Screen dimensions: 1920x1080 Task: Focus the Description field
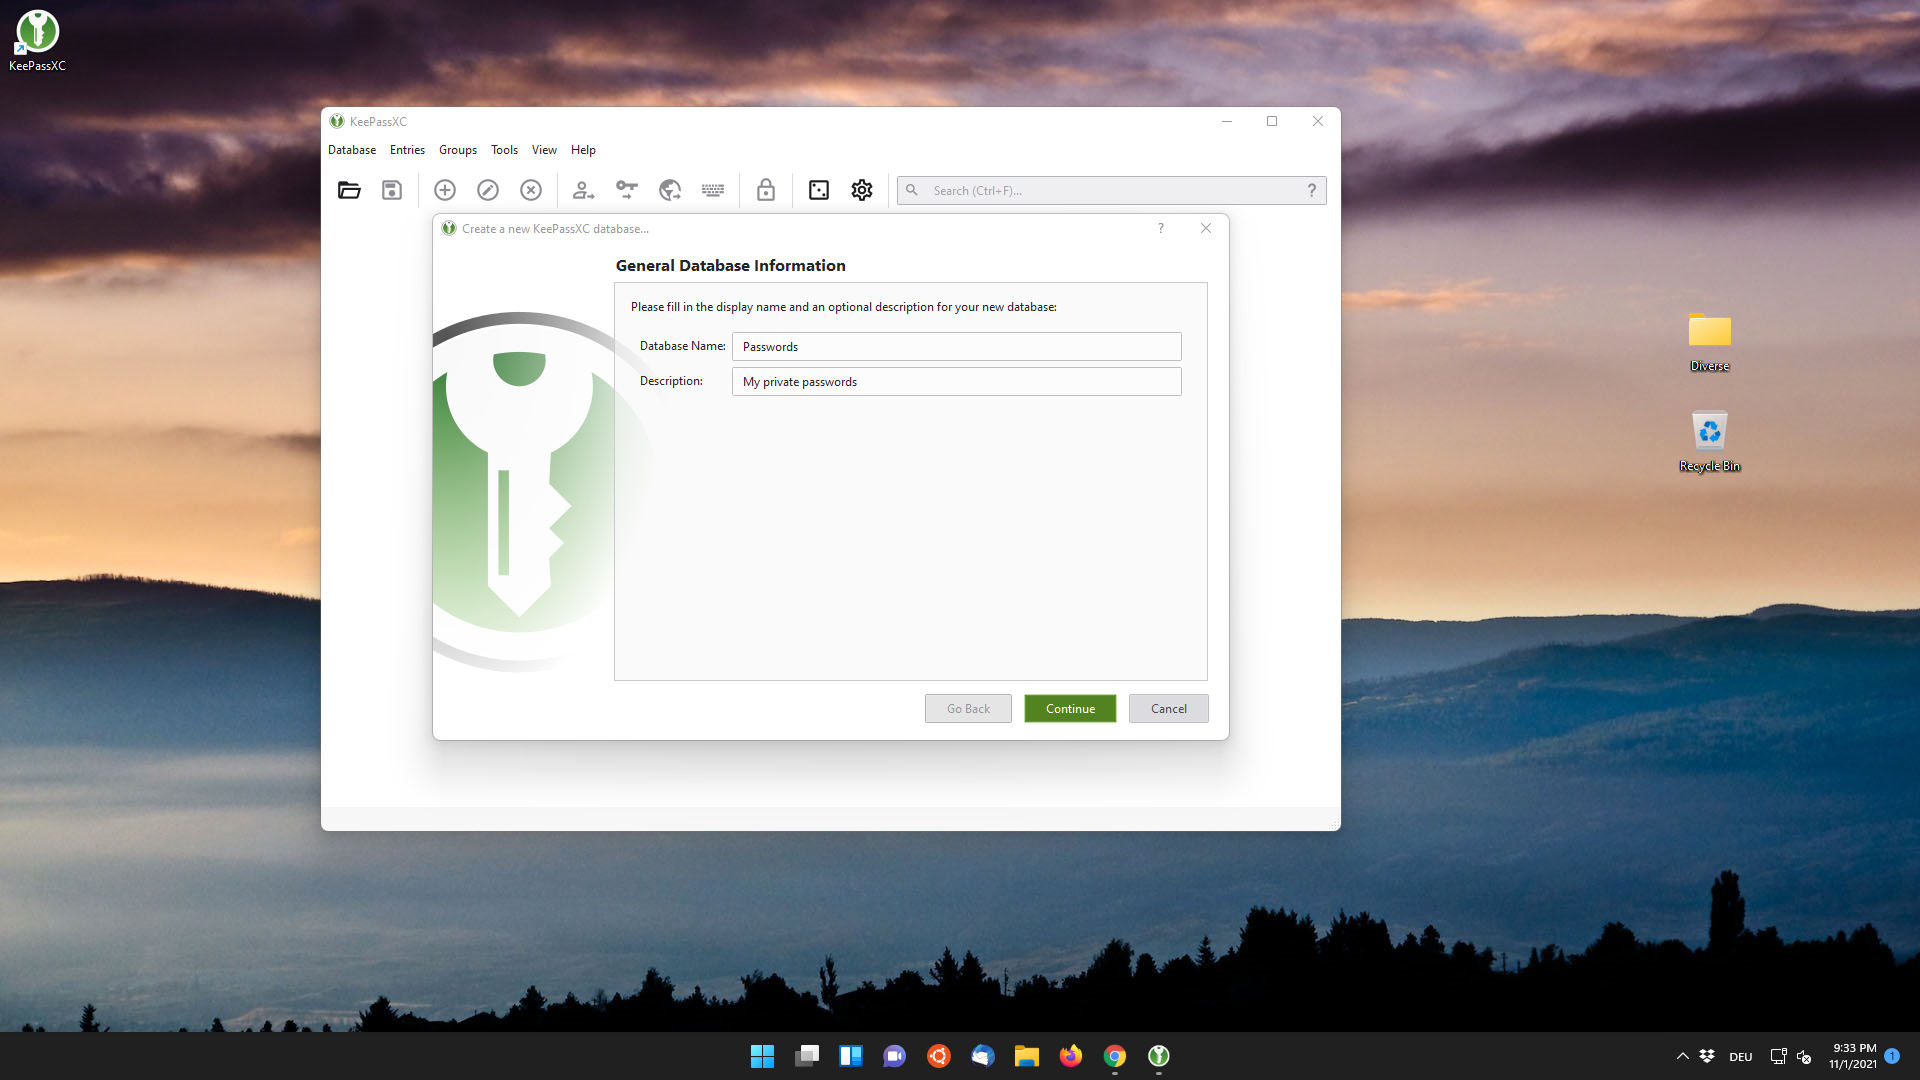[957, 382]
